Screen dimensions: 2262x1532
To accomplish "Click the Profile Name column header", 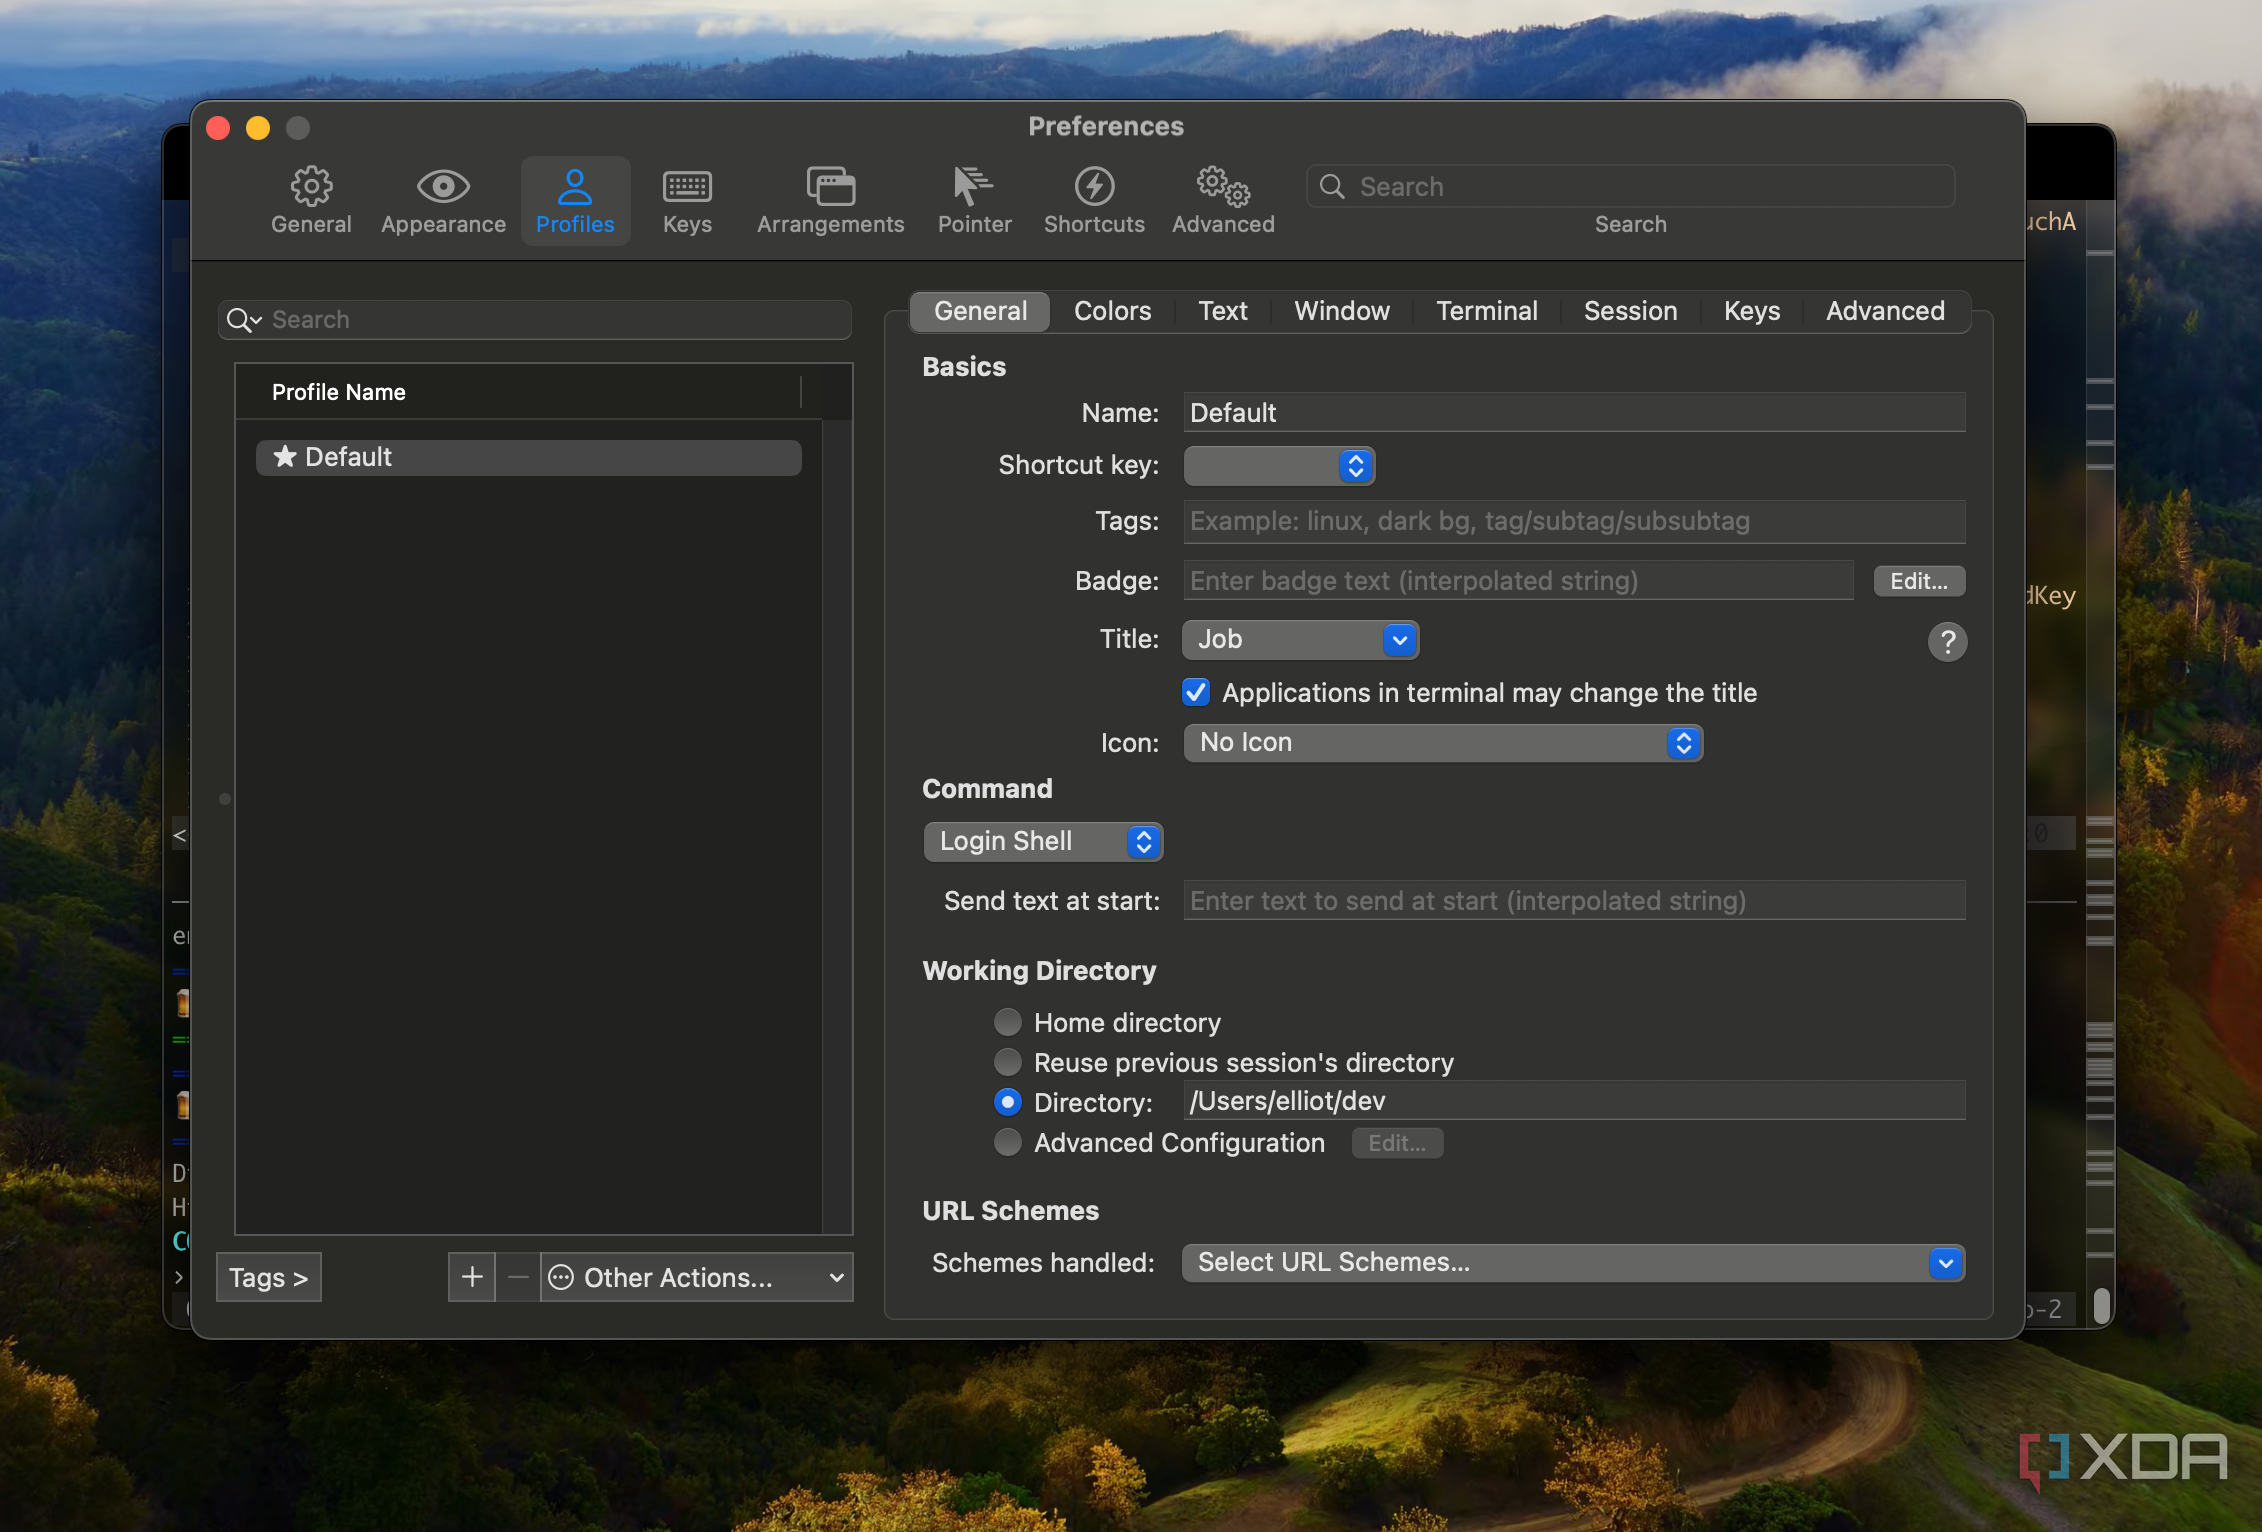I will (x=518, y=392).
